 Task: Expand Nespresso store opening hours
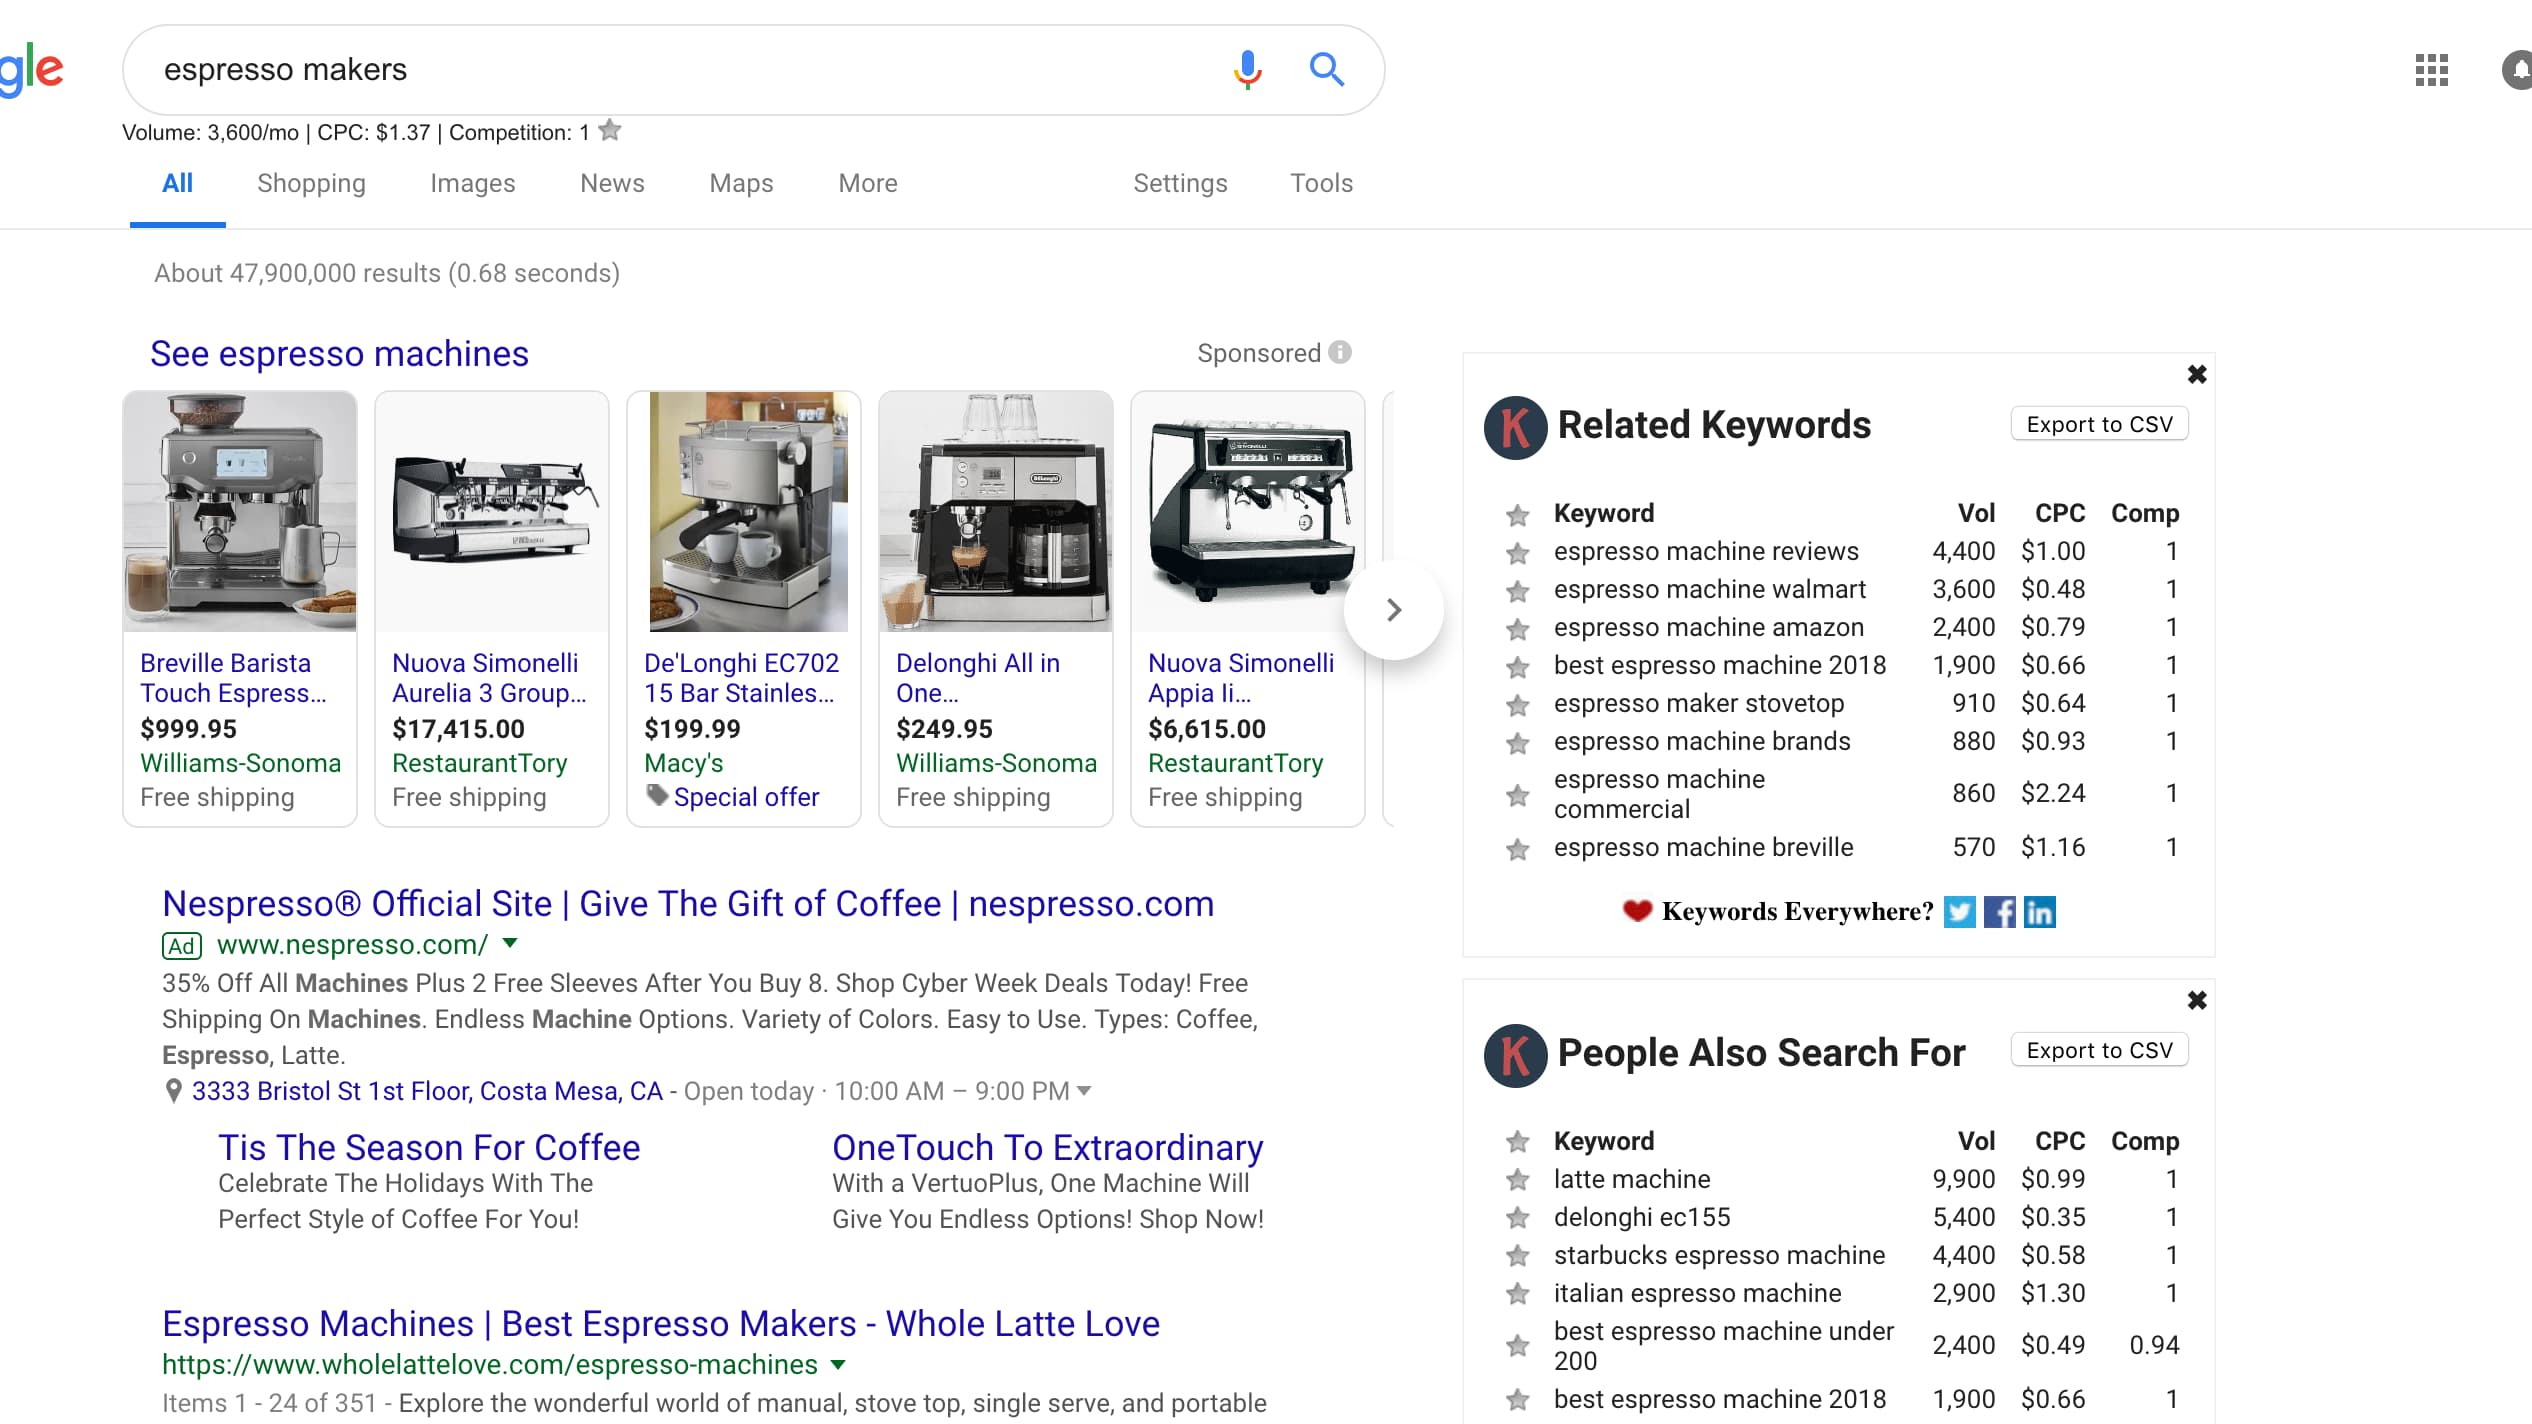pyautogui.click(x=1084, y=1091)
